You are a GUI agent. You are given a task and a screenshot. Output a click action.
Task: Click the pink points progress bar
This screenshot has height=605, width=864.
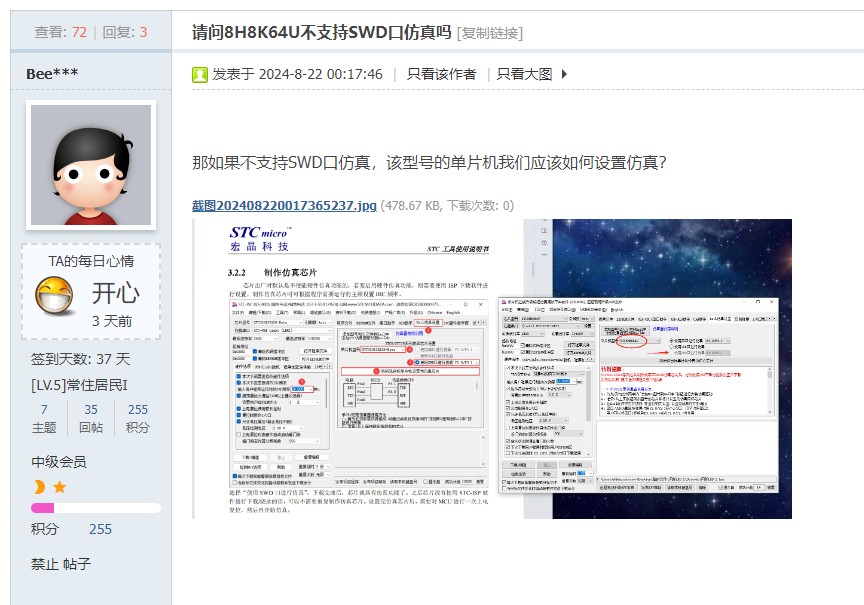pos(96,508)
